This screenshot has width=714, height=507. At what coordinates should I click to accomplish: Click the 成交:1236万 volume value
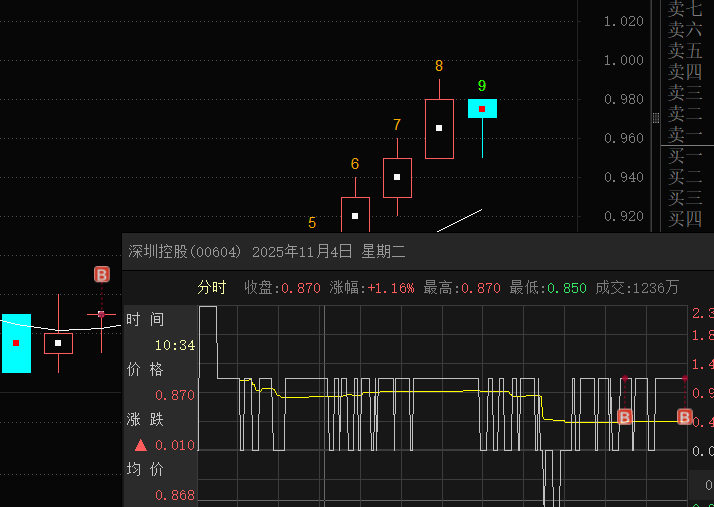[637, 288]
